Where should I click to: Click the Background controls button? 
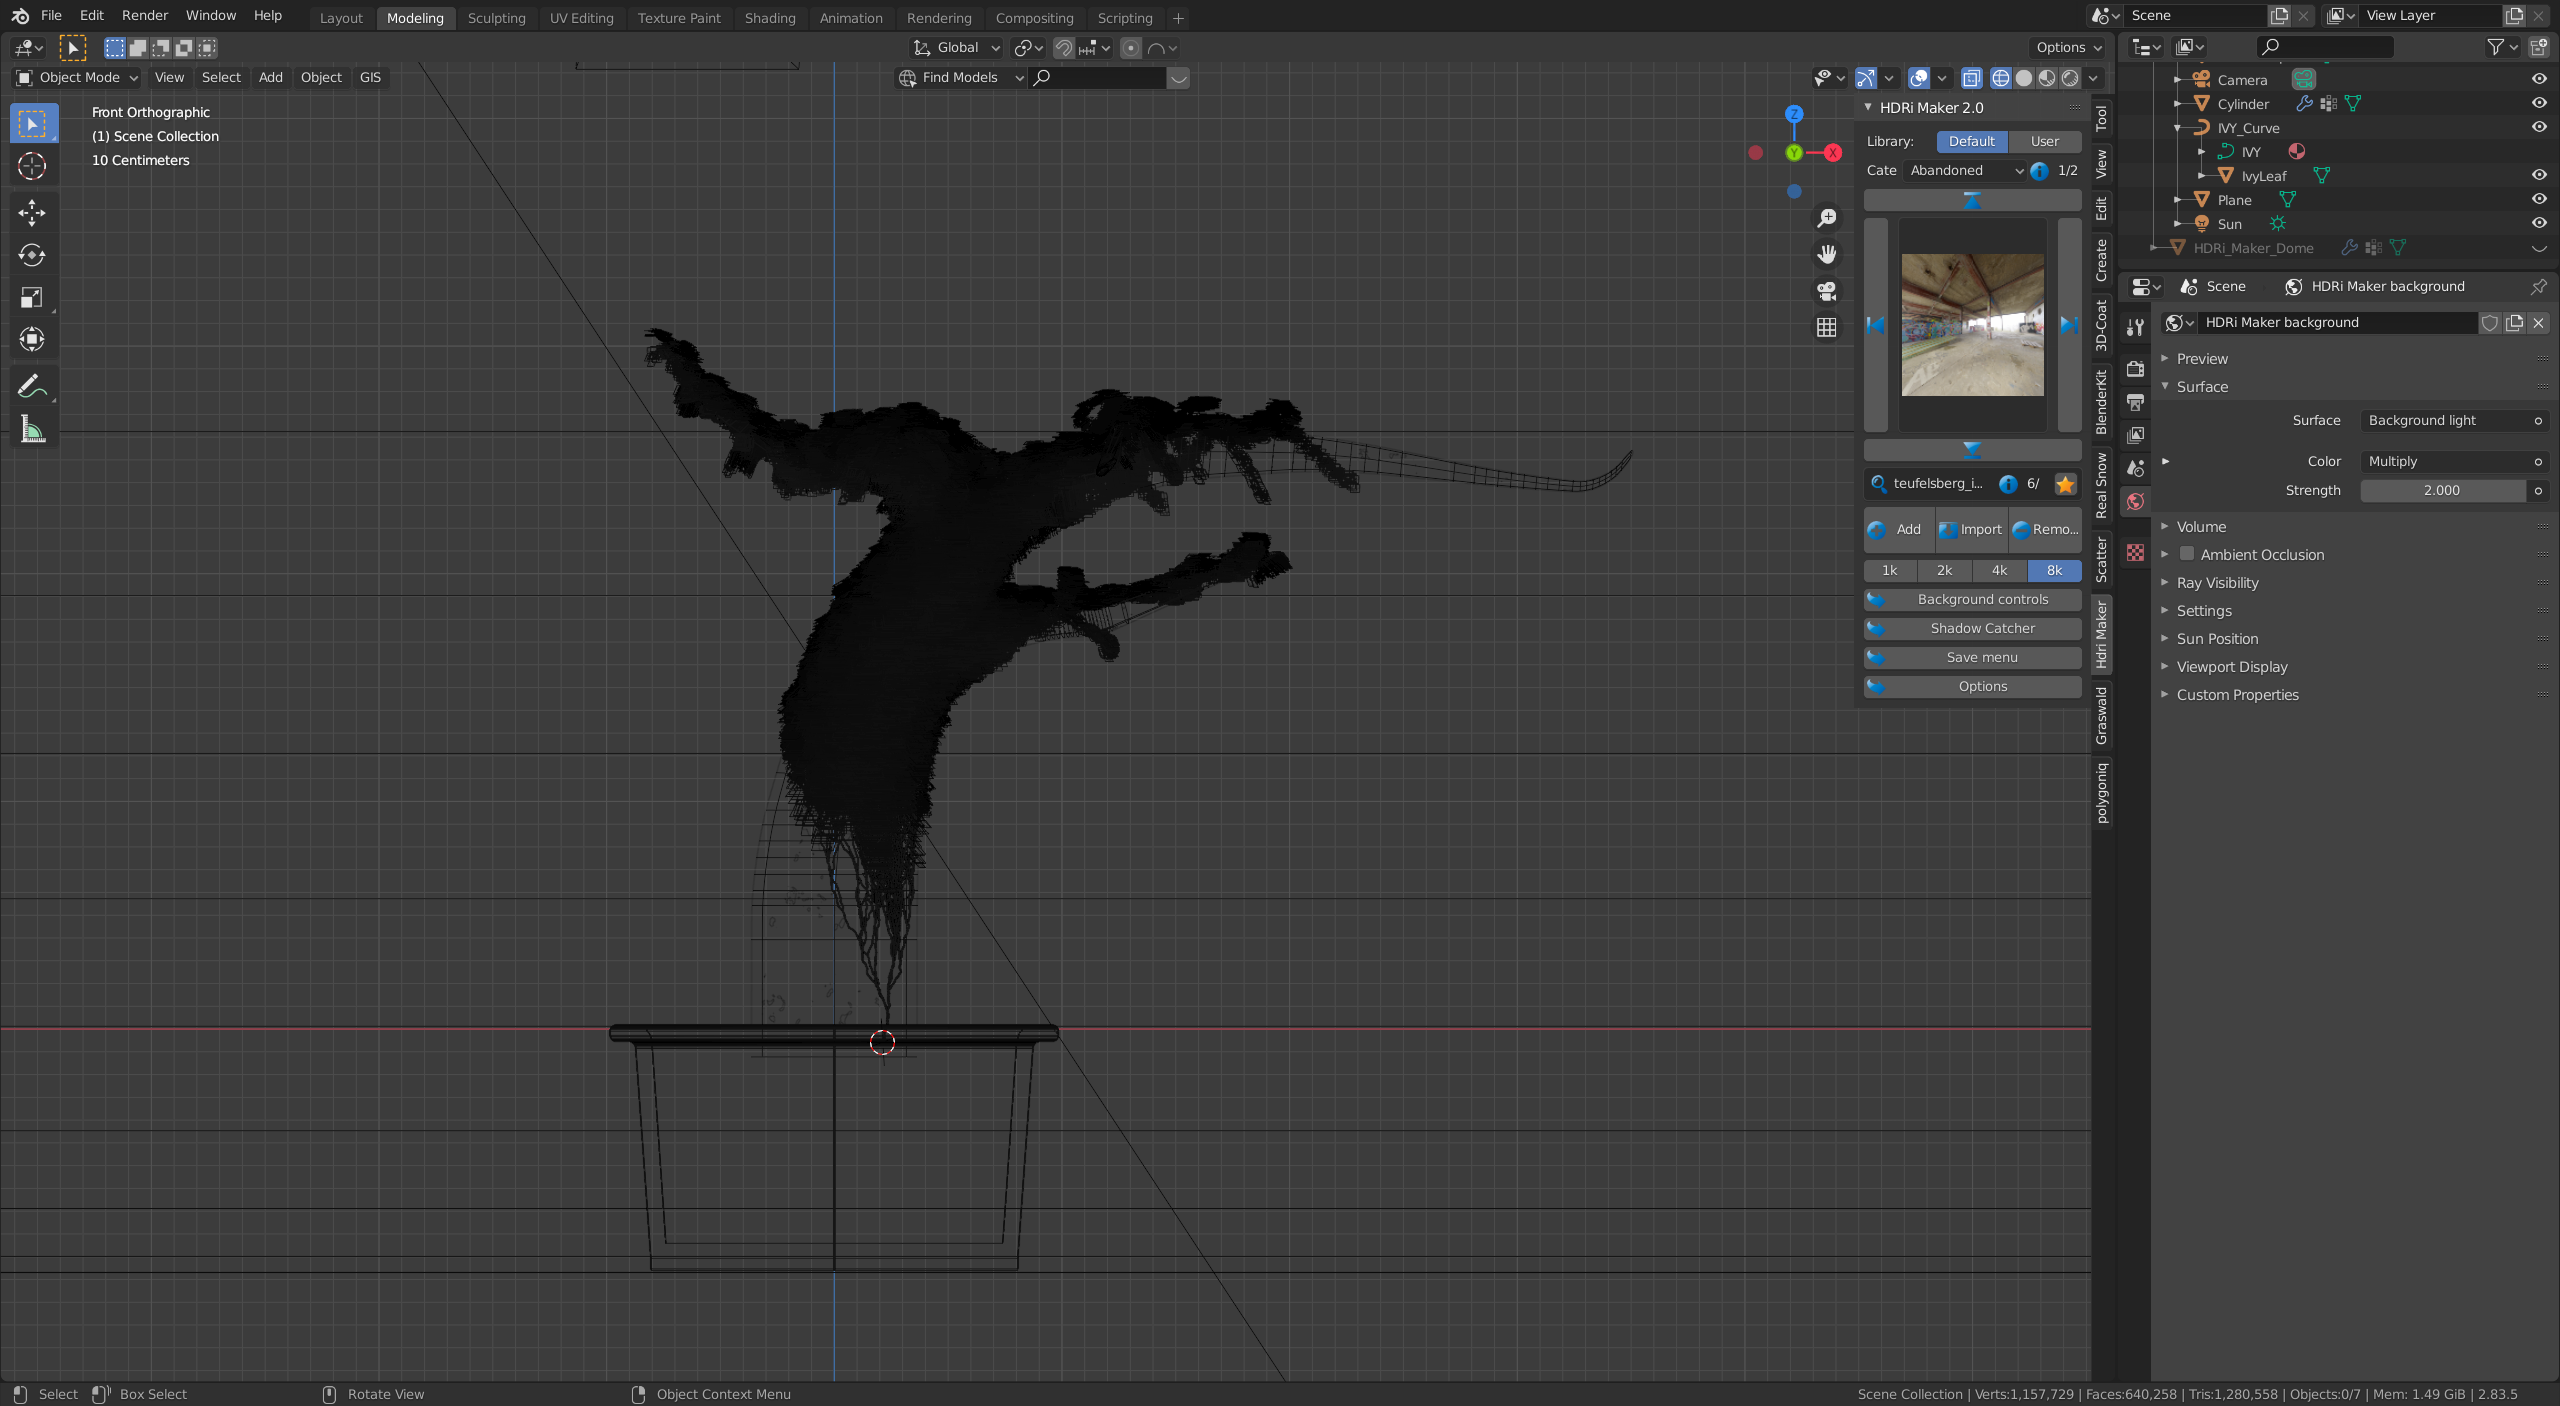[x=1981, y=599]
